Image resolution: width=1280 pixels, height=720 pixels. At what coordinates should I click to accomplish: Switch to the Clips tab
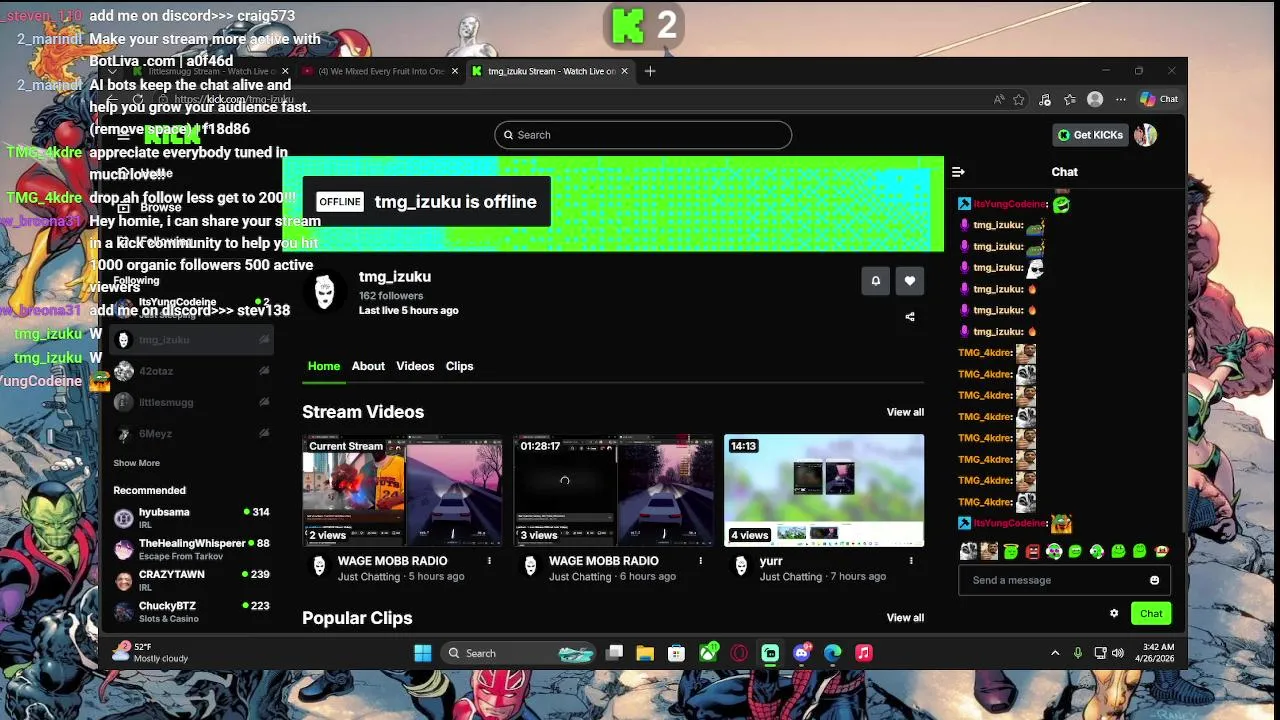click(x=459, y=366)
